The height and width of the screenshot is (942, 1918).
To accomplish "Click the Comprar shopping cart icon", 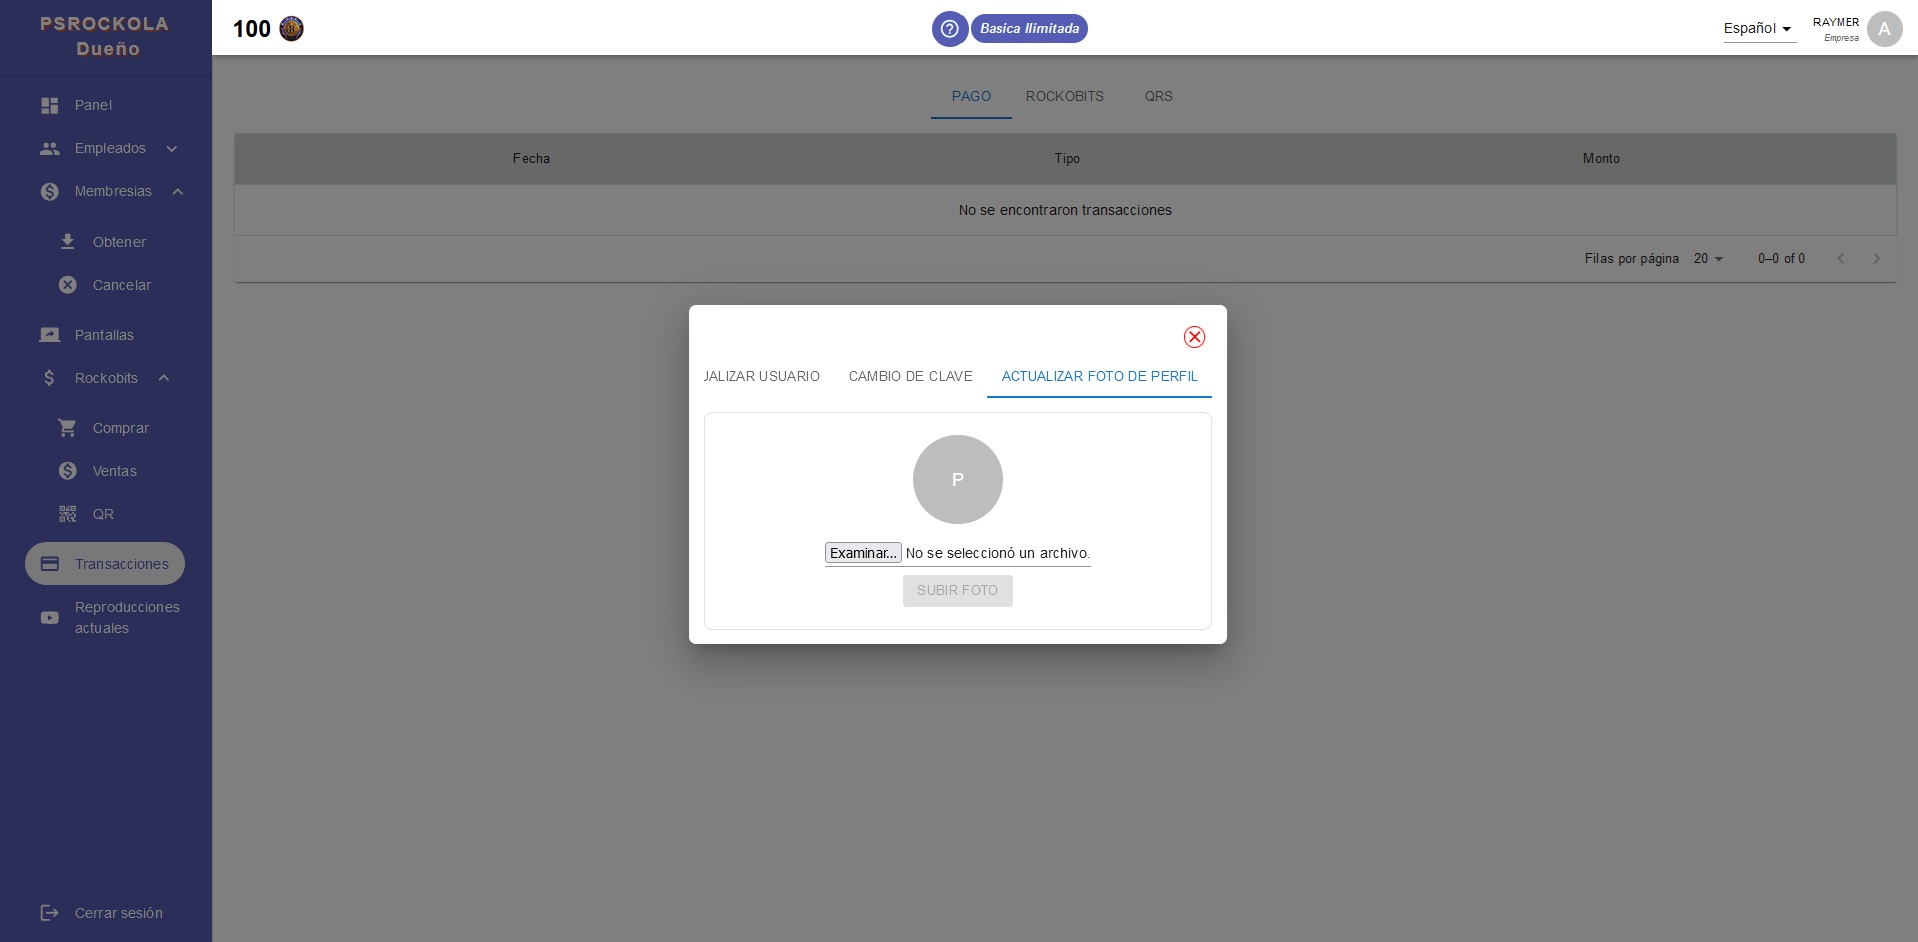I will tap(68, 428).
